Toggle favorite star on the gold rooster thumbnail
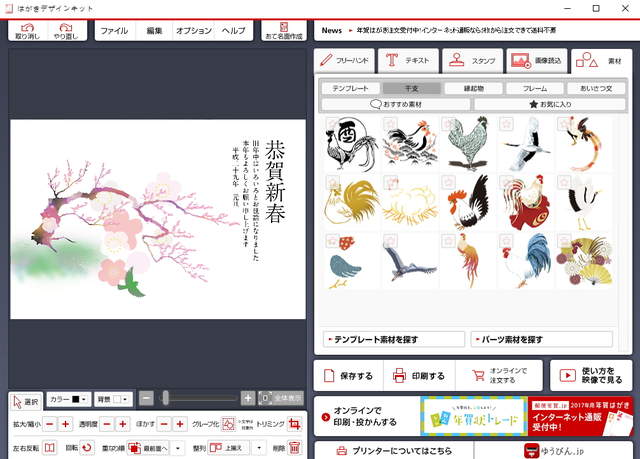640x459 pixels. (x=332, y=183)
